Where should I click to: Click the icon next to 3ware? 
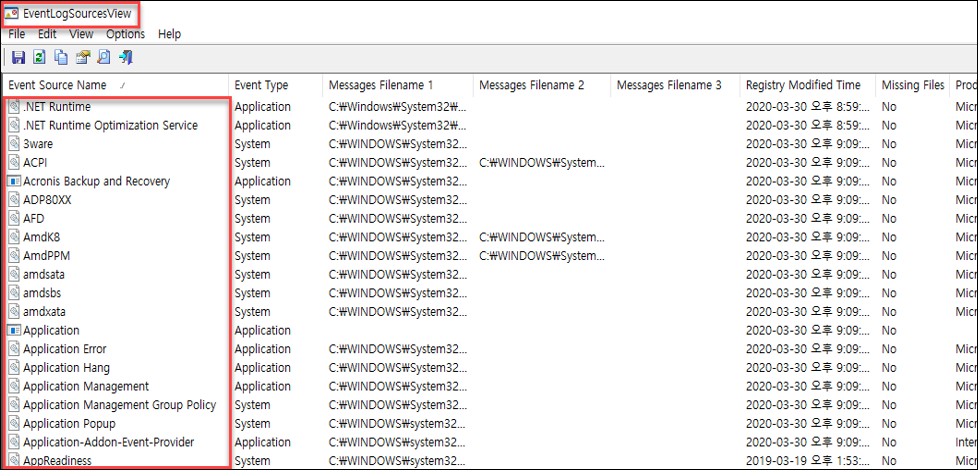[x=14, y=144]
